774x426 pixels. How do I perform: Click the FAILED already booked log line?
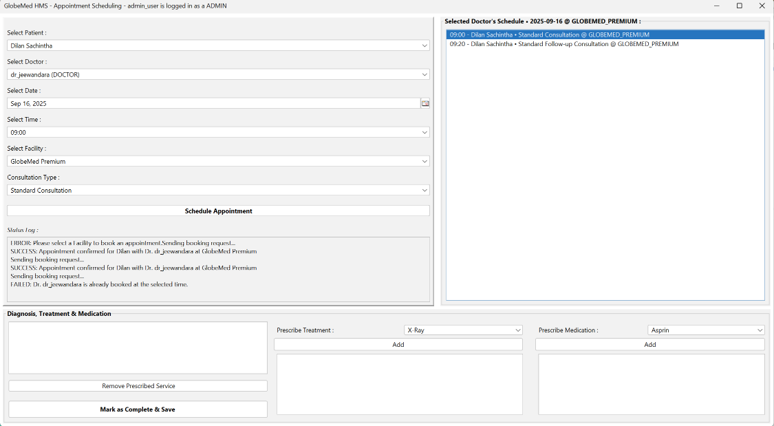pos(99,284)
